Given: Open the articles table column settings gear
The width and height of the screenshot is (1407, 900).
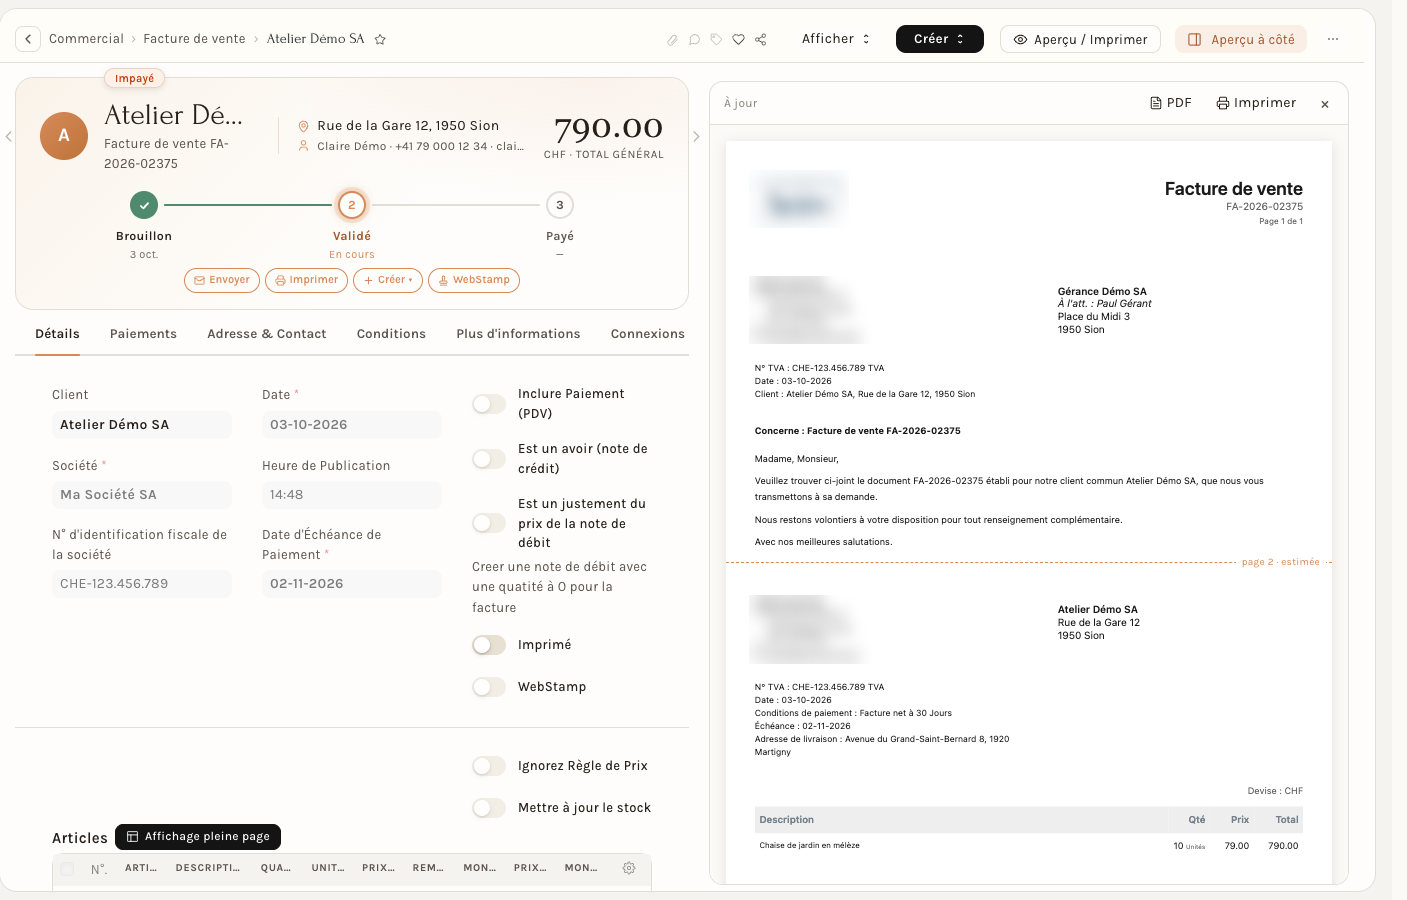Looking at the screenshot, I should (629, 868).
